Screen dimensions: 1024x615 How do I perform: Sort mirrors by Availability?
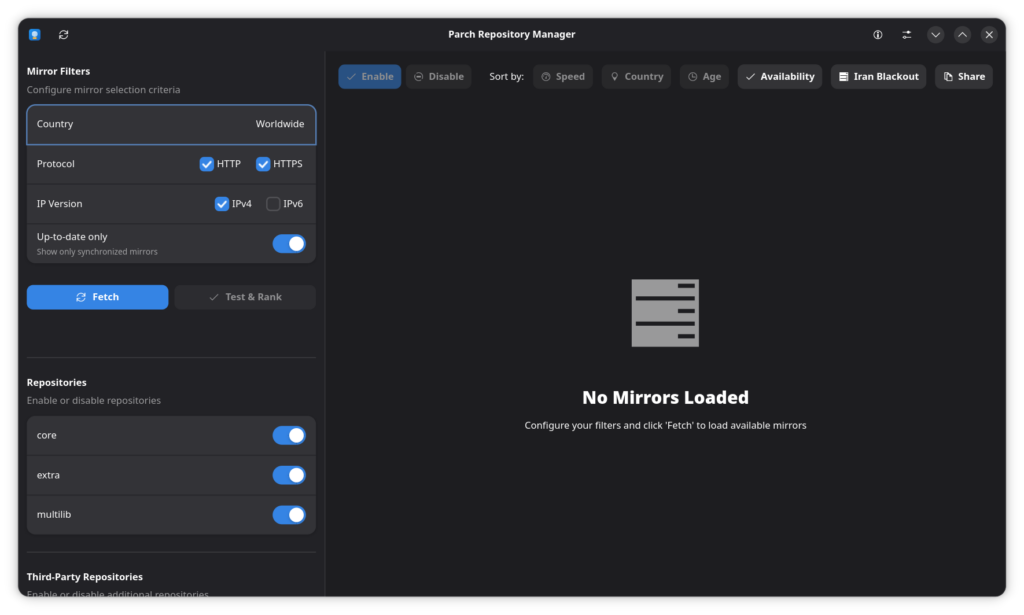click(780, 76)
